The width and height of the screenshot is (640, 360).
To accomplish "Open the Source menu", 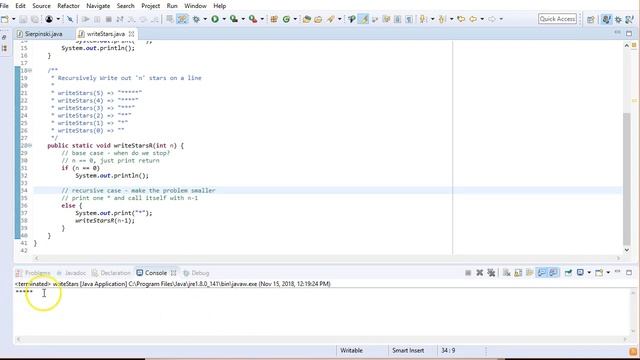I will click(x=41, y=6).
